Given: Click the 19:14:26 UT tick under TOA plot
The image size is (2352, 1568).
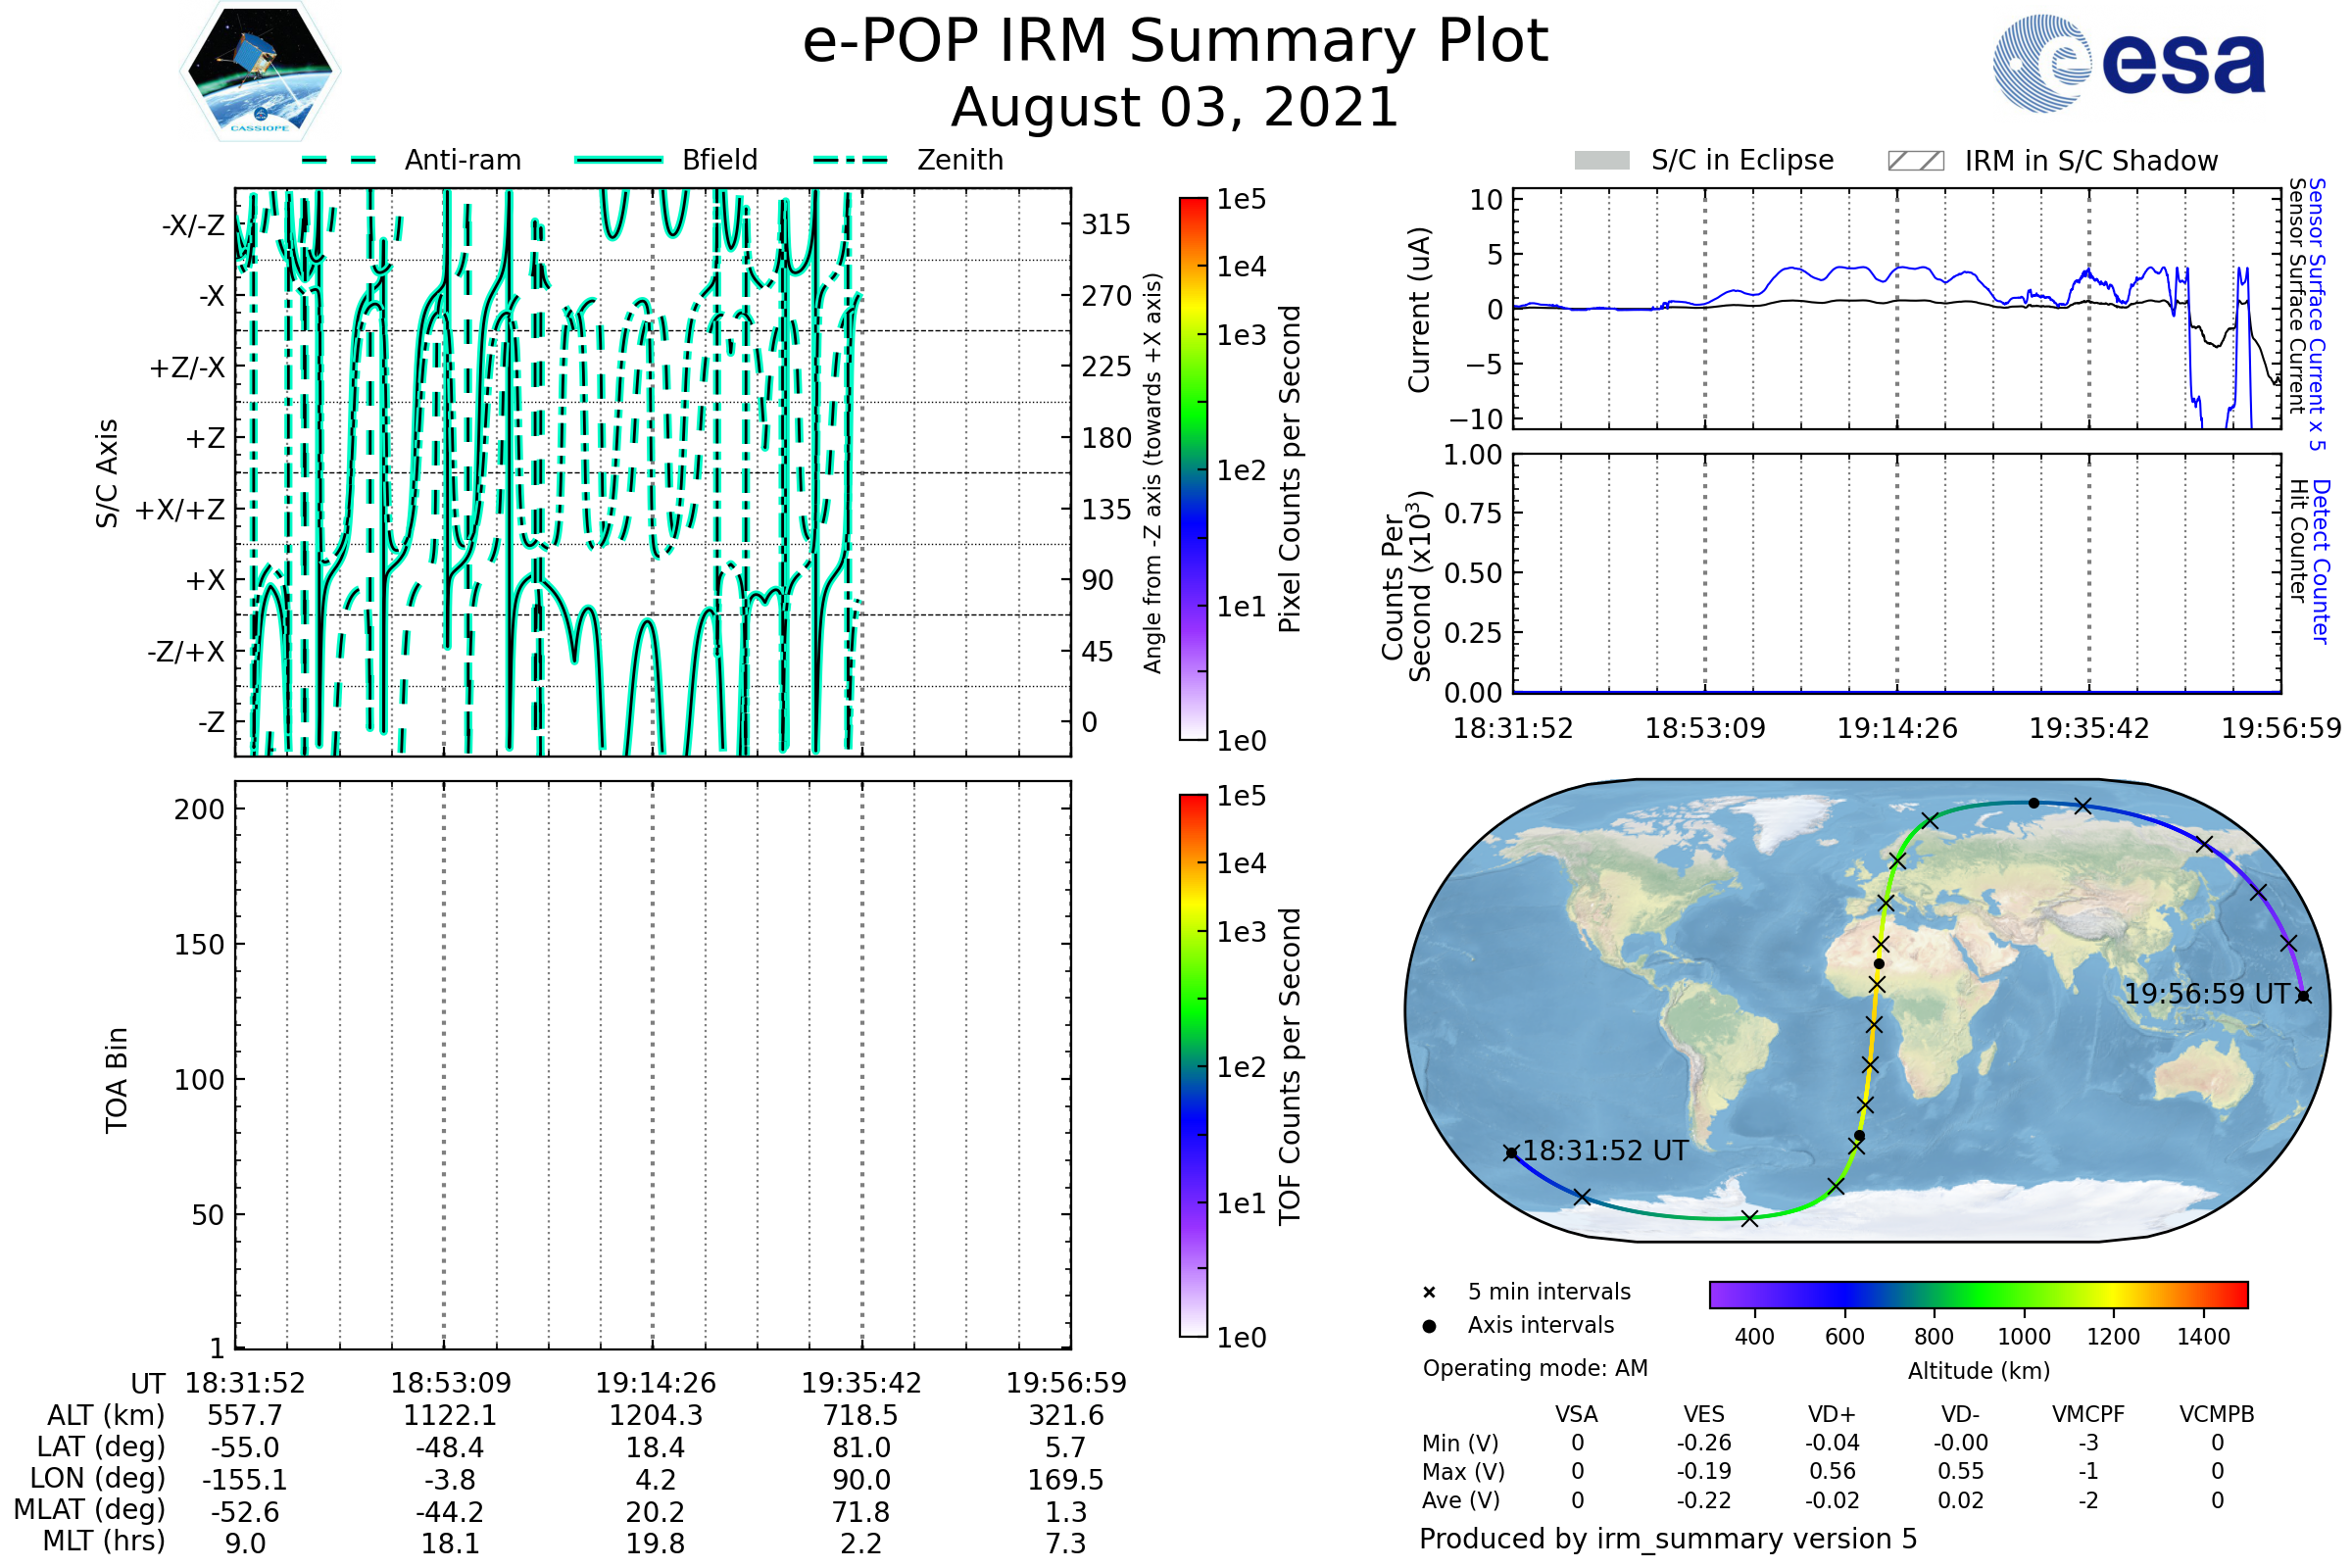Looking at the screenshot, I should point(655,1383).
